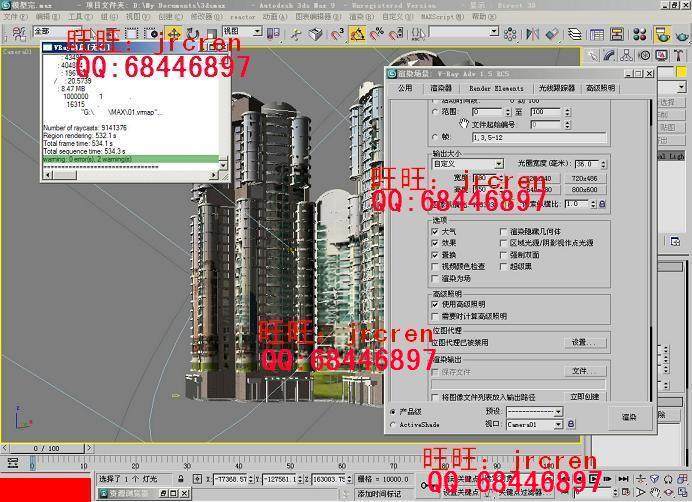The height and width of the screenshot is (502, 692).
Task: Click the 720x486 preset button
Action: click(584, 178)
